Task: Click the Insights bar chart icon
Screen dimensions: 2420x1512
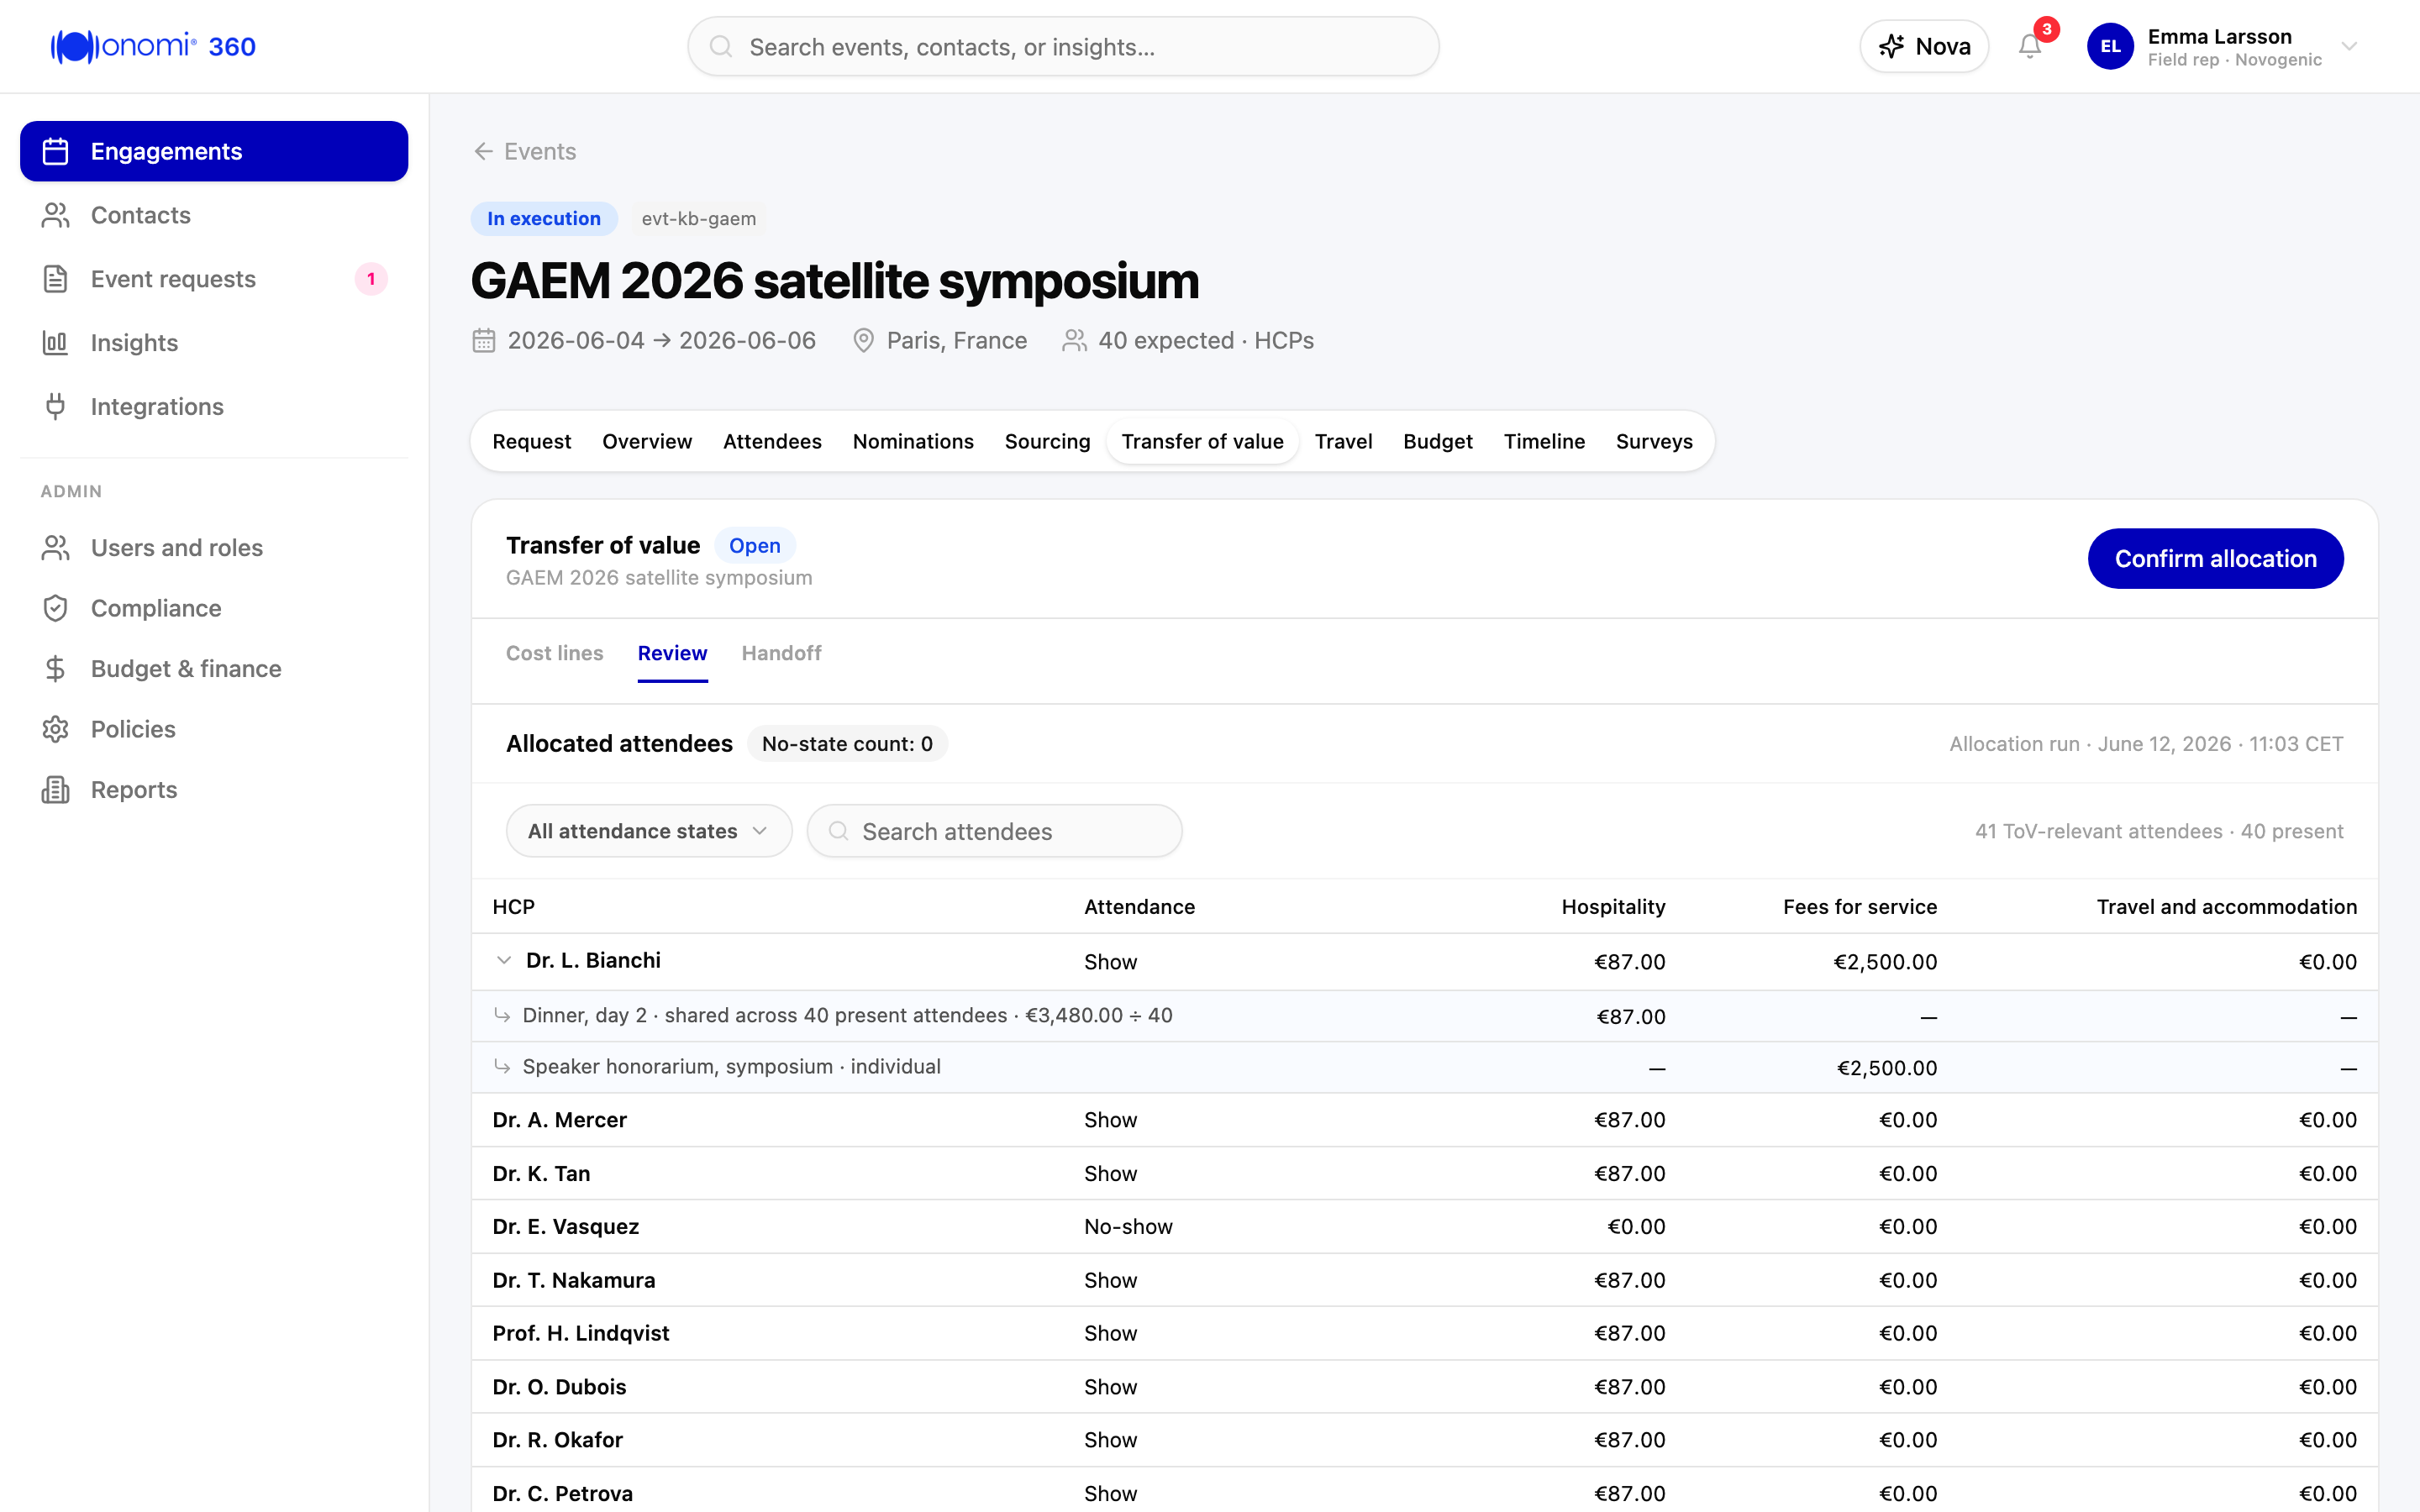Action: 56,343
